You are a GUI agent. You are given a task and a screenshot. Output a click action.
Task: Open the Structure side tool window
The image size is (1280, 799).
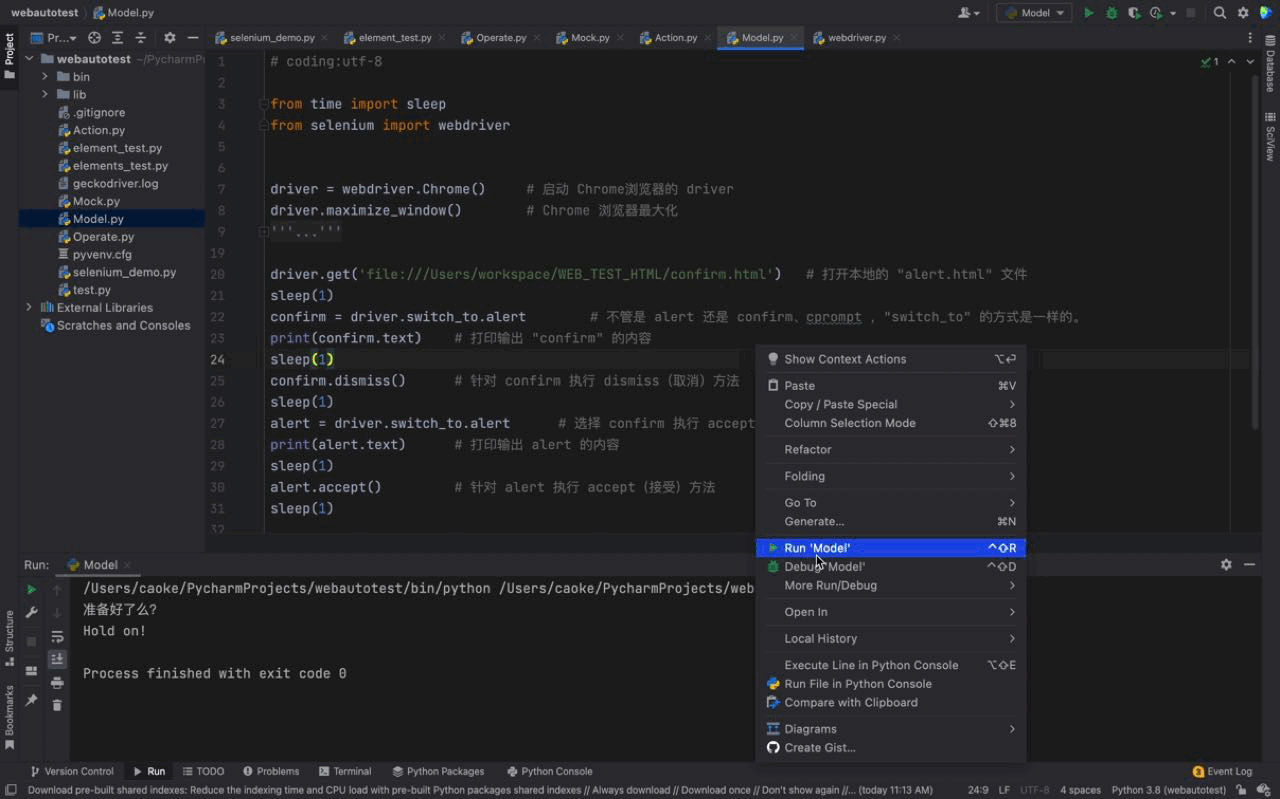9,638
